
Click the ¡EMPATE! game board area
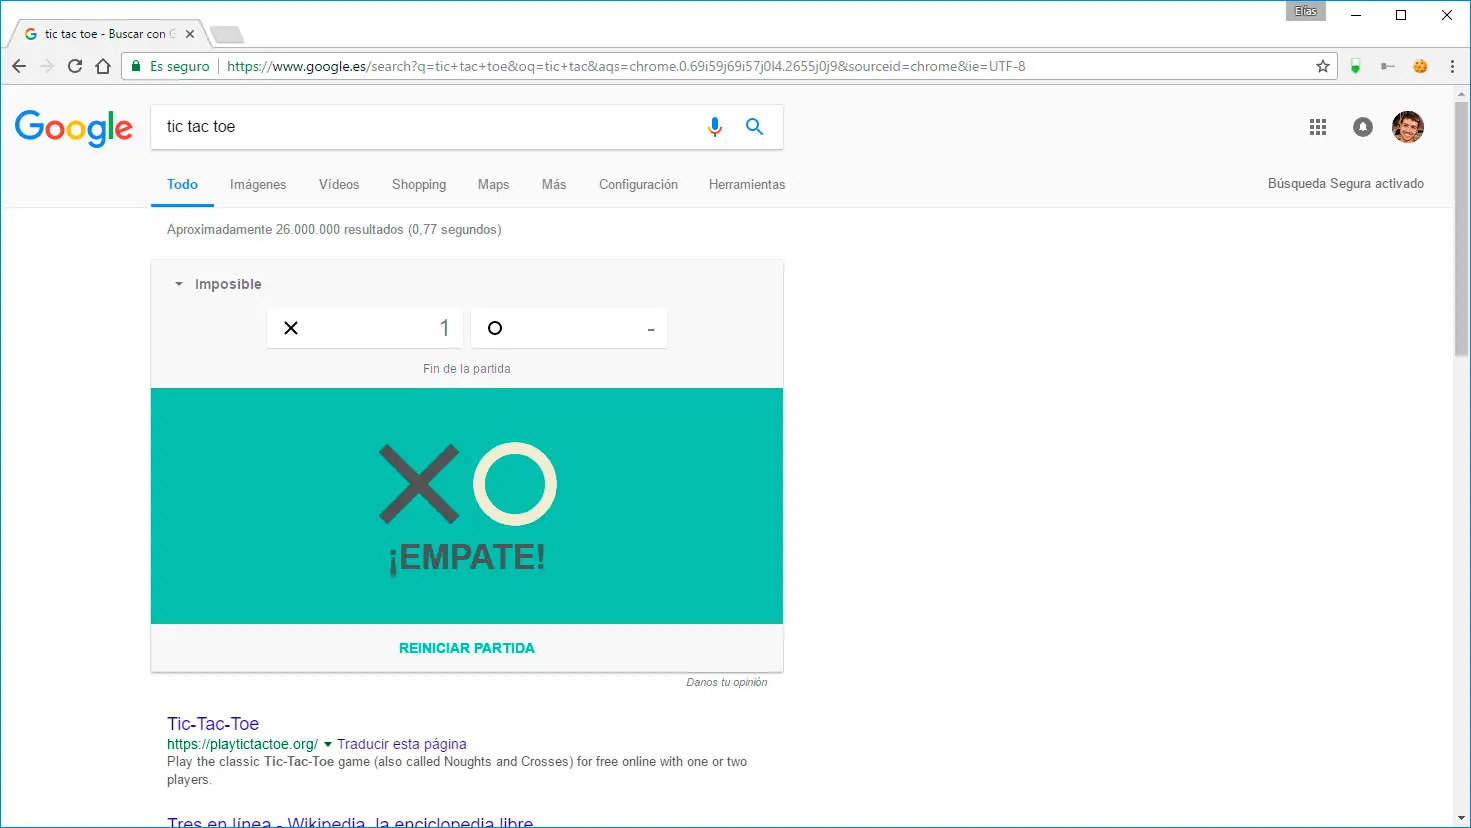[x=467, y=506]
